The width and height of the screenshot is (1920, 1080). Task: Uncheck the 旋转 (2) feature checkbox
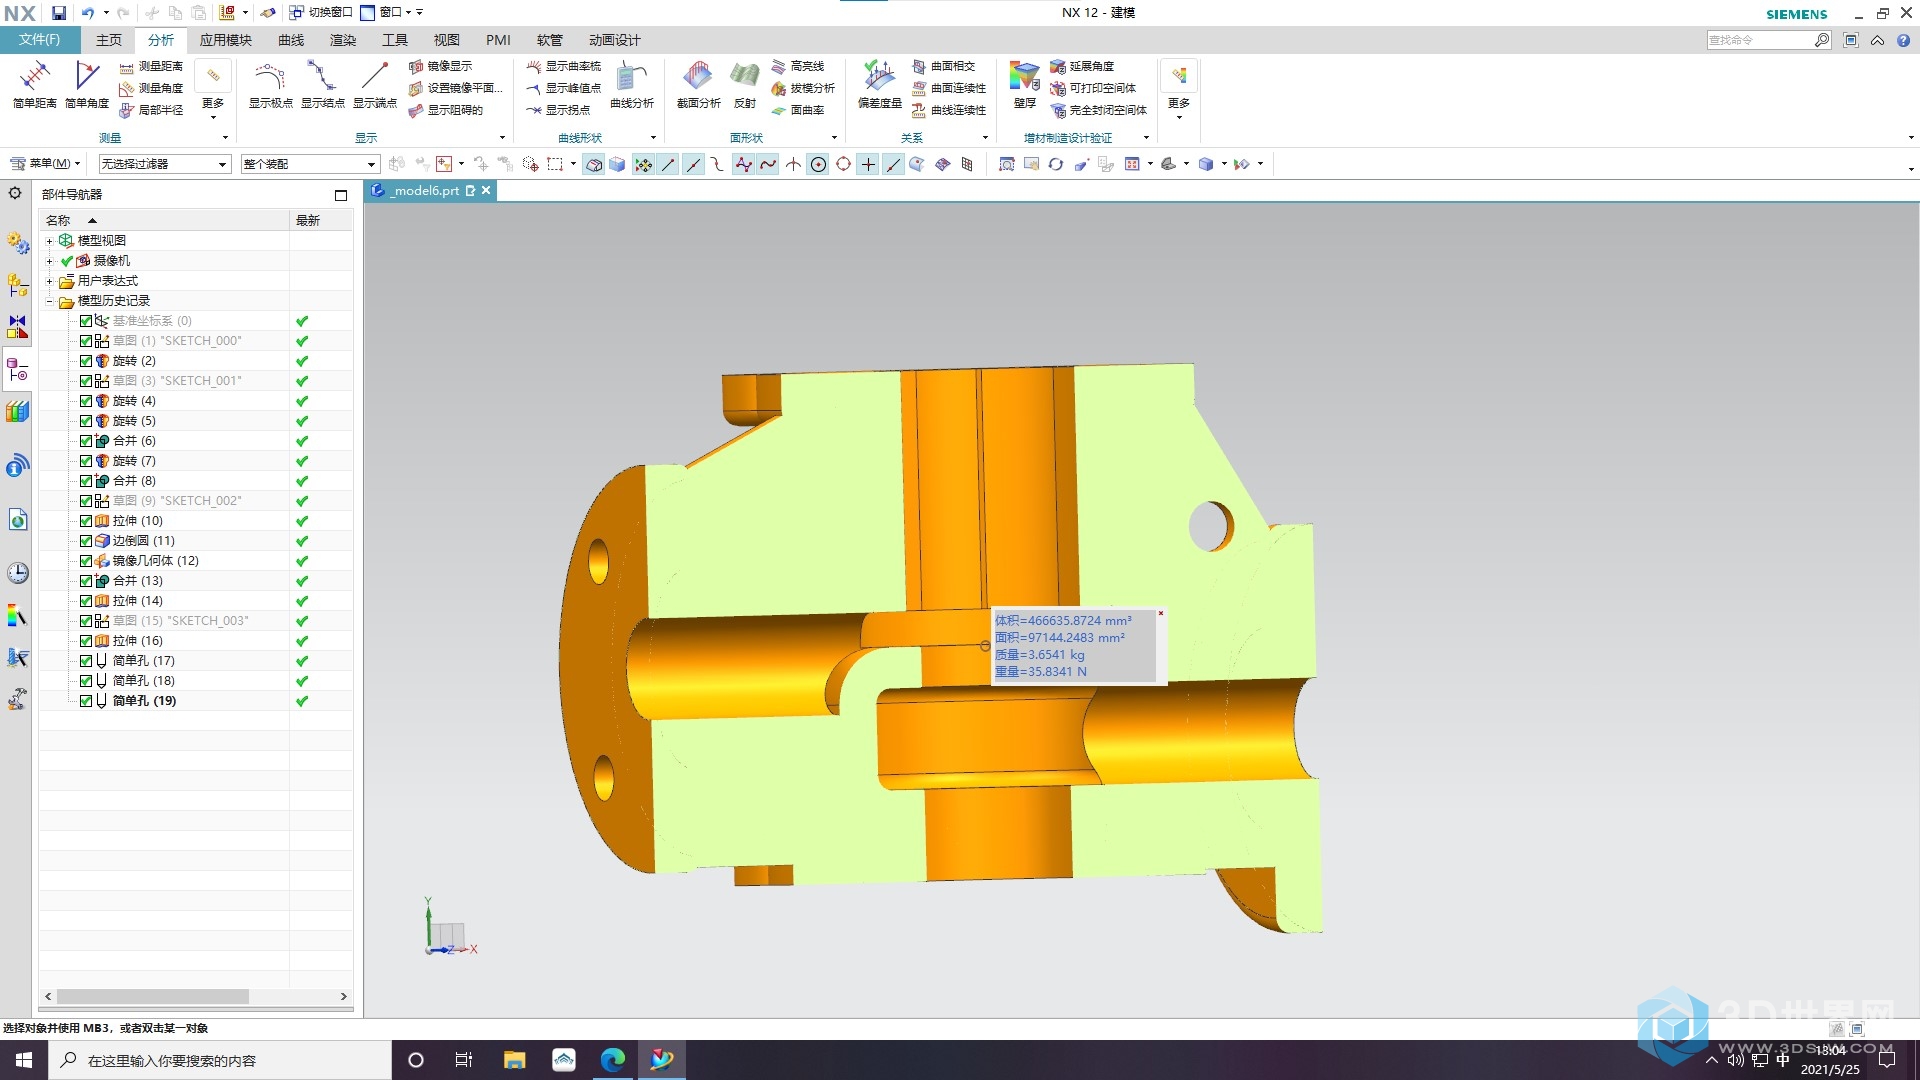coord(86,361)
